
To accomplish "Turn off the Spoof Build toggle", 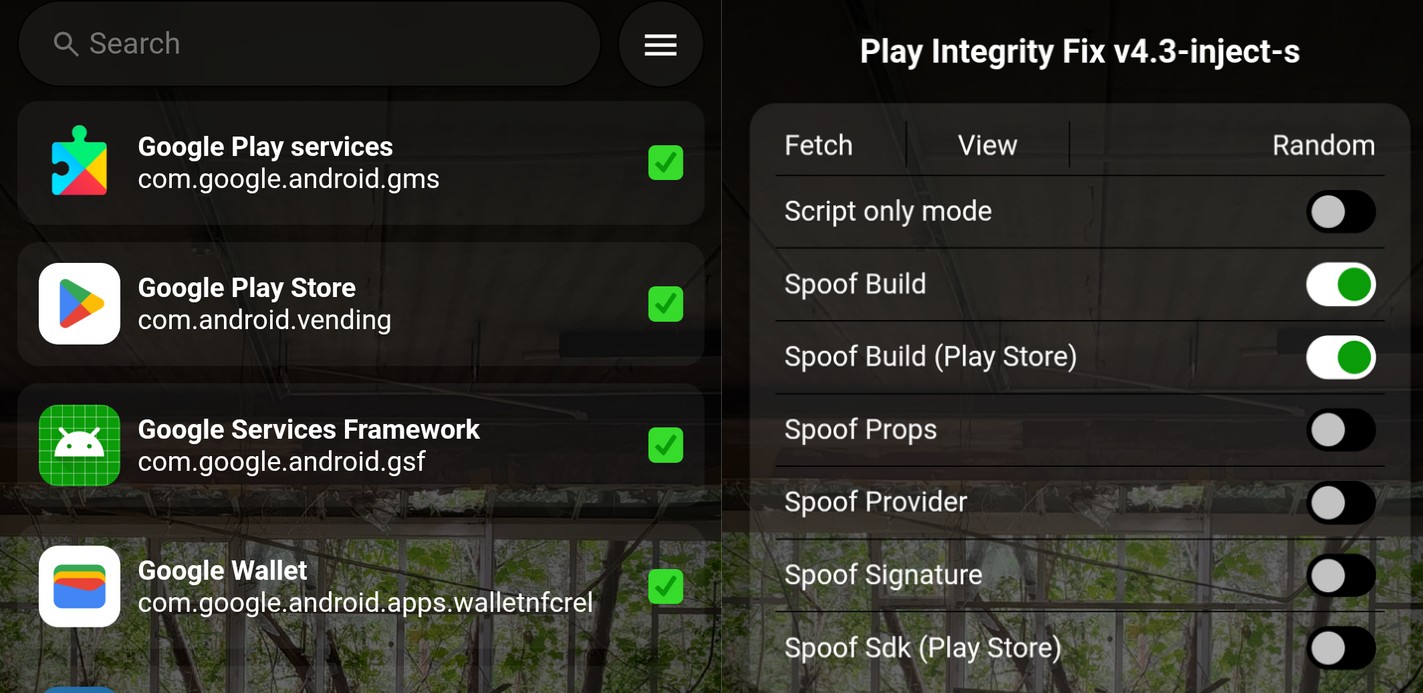I will click(x=1340, y=285).
